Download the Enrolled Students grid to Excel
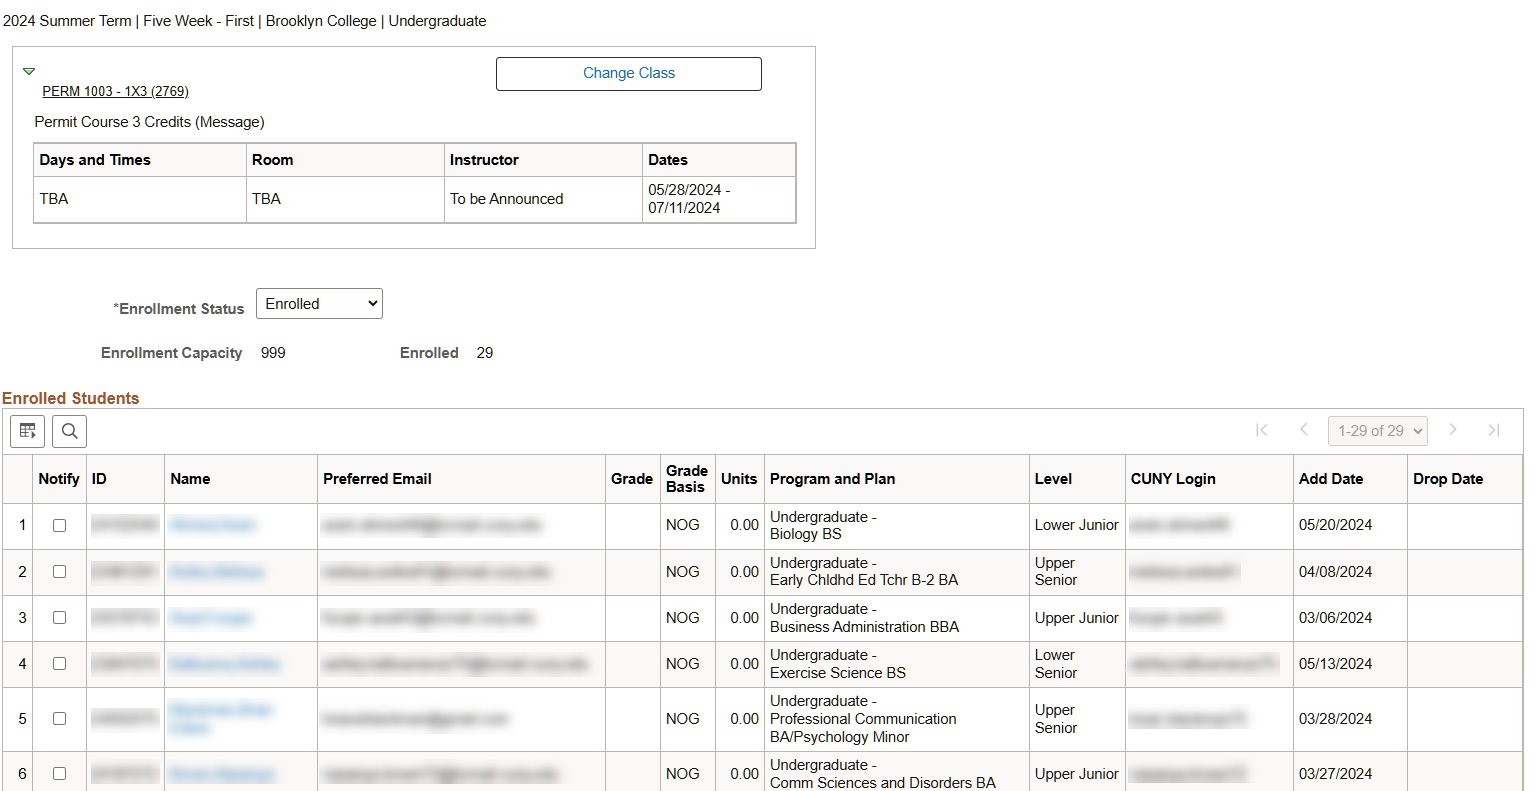 27,431
